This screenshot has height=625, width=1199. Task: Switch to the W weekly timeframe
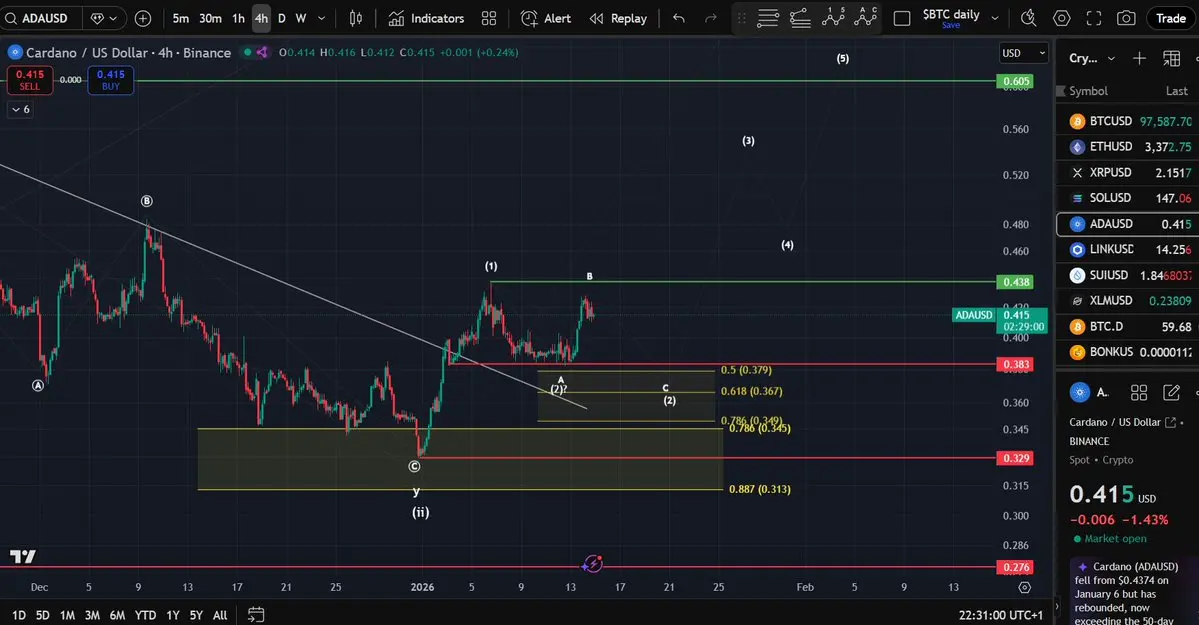click(x=301, y=18)
